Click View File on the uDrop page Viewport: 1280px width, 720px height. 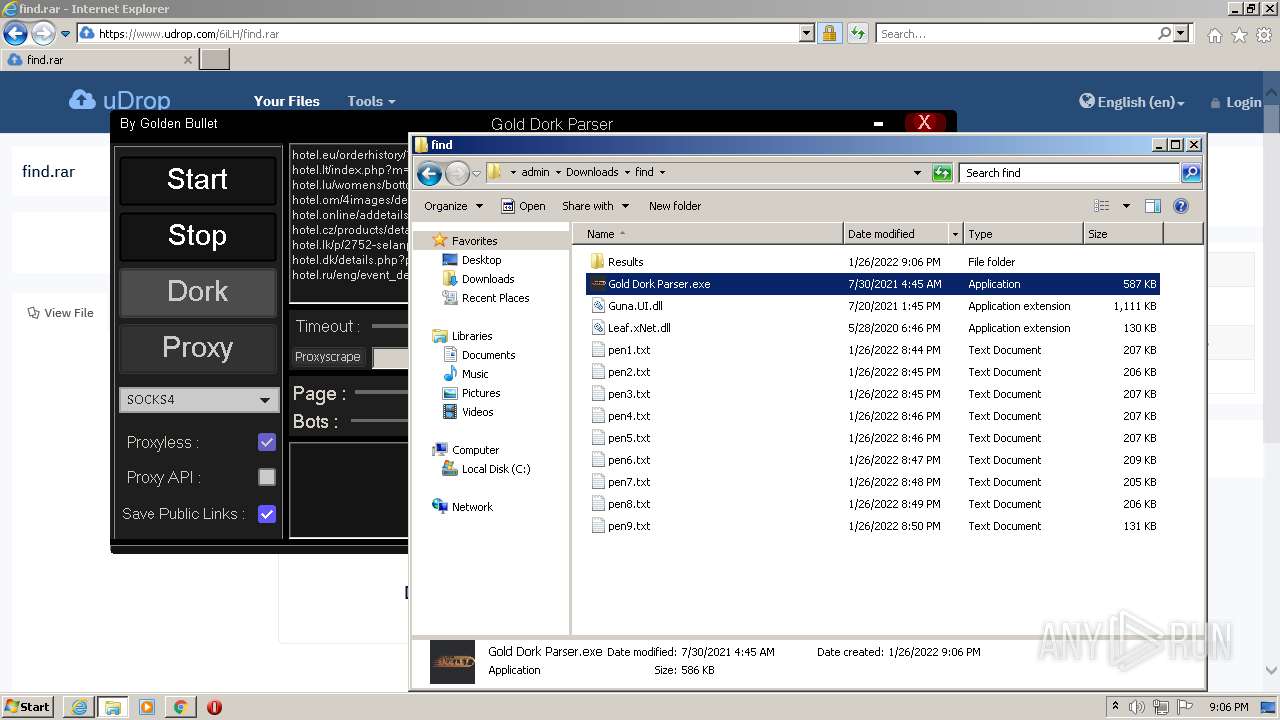pyautogui.click(x=60, y=313)
